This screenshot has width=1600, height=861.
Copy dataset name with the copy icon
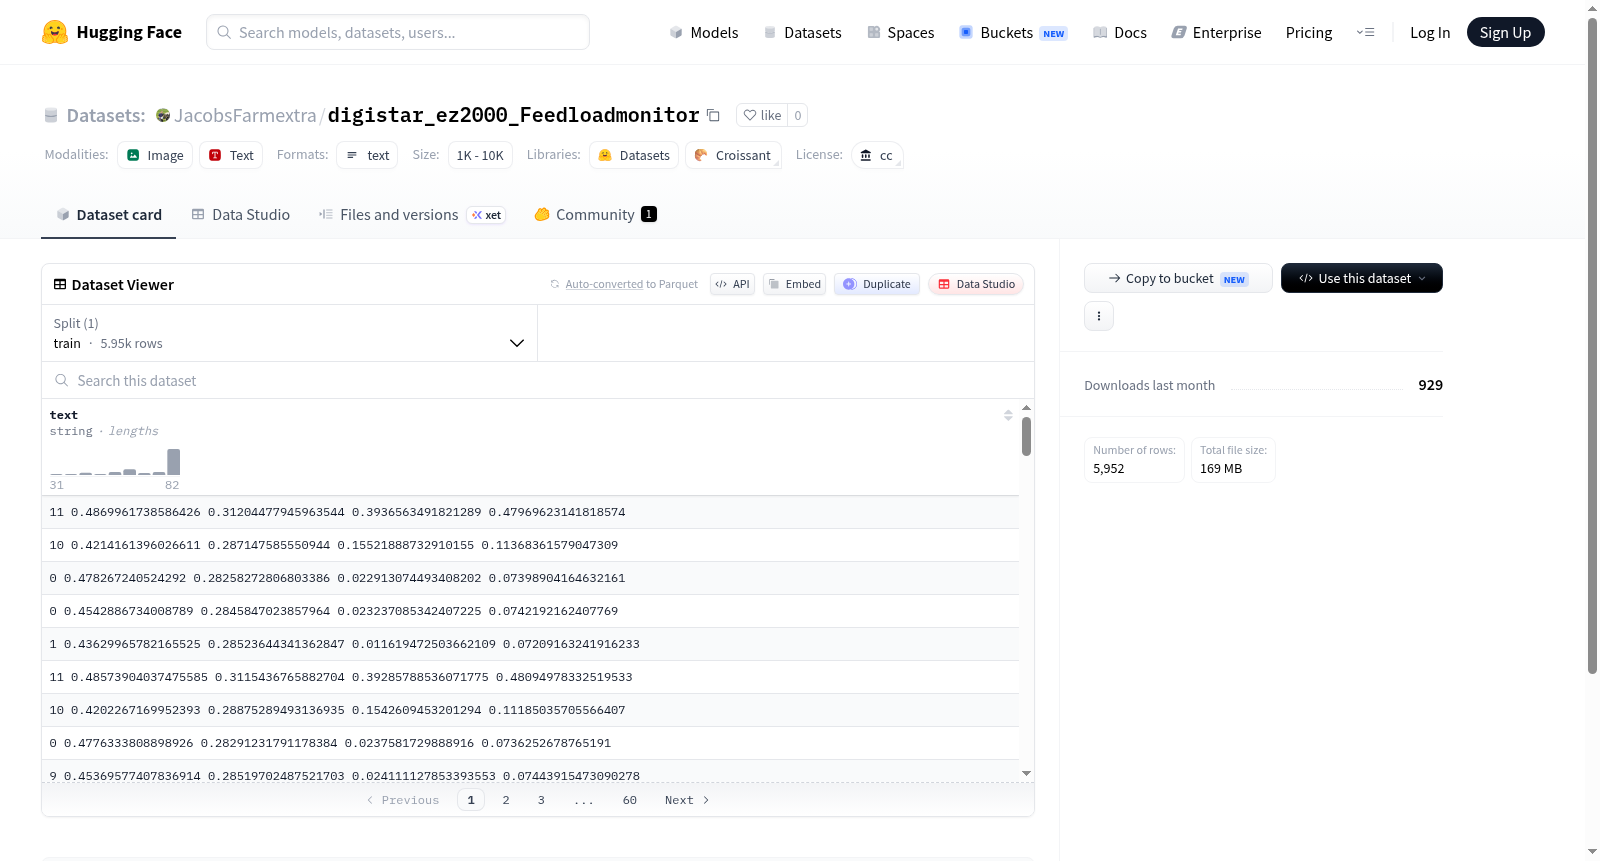713,115
